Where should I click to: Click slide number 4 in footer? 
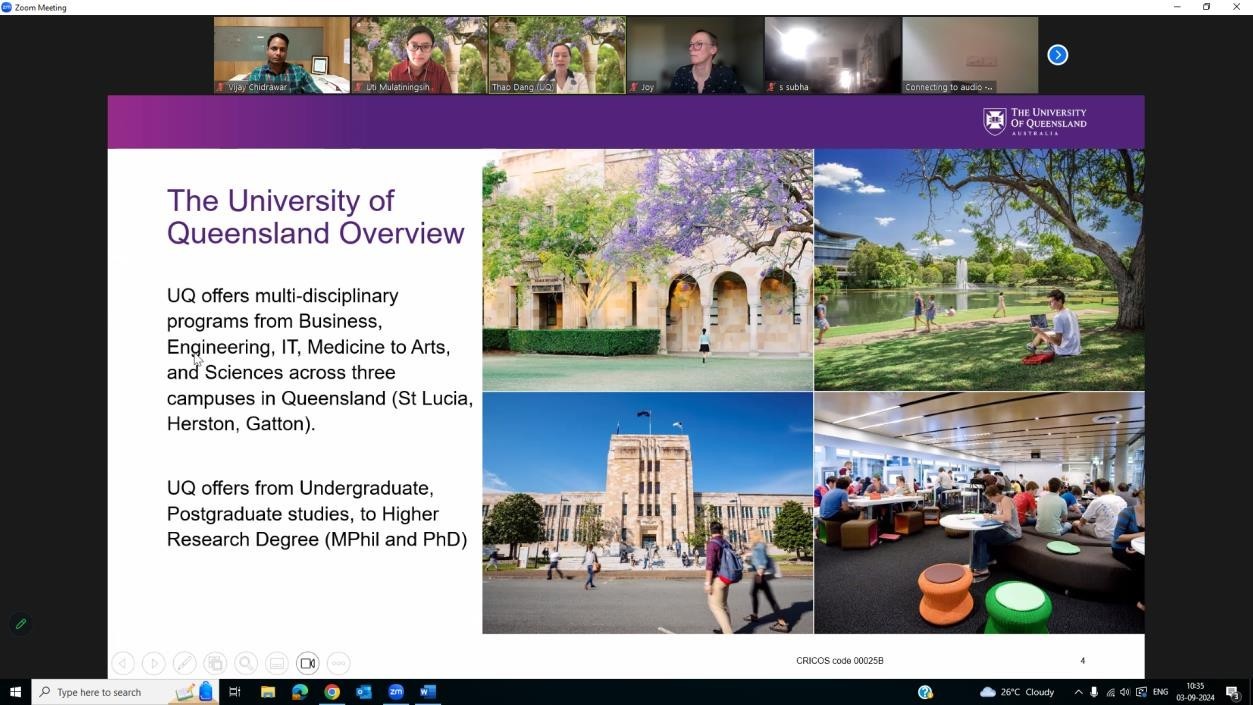click(1083, 661)
